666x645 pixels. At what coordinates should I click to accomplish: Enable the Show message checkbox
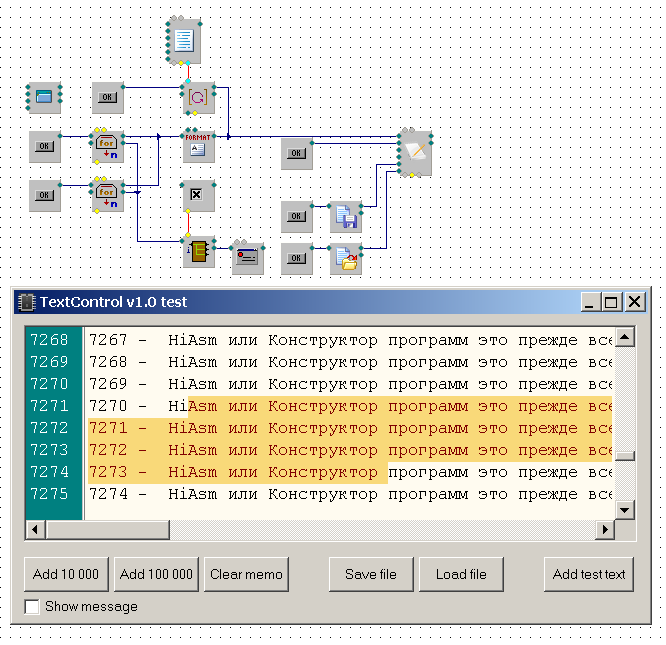[x=32, y=606]
